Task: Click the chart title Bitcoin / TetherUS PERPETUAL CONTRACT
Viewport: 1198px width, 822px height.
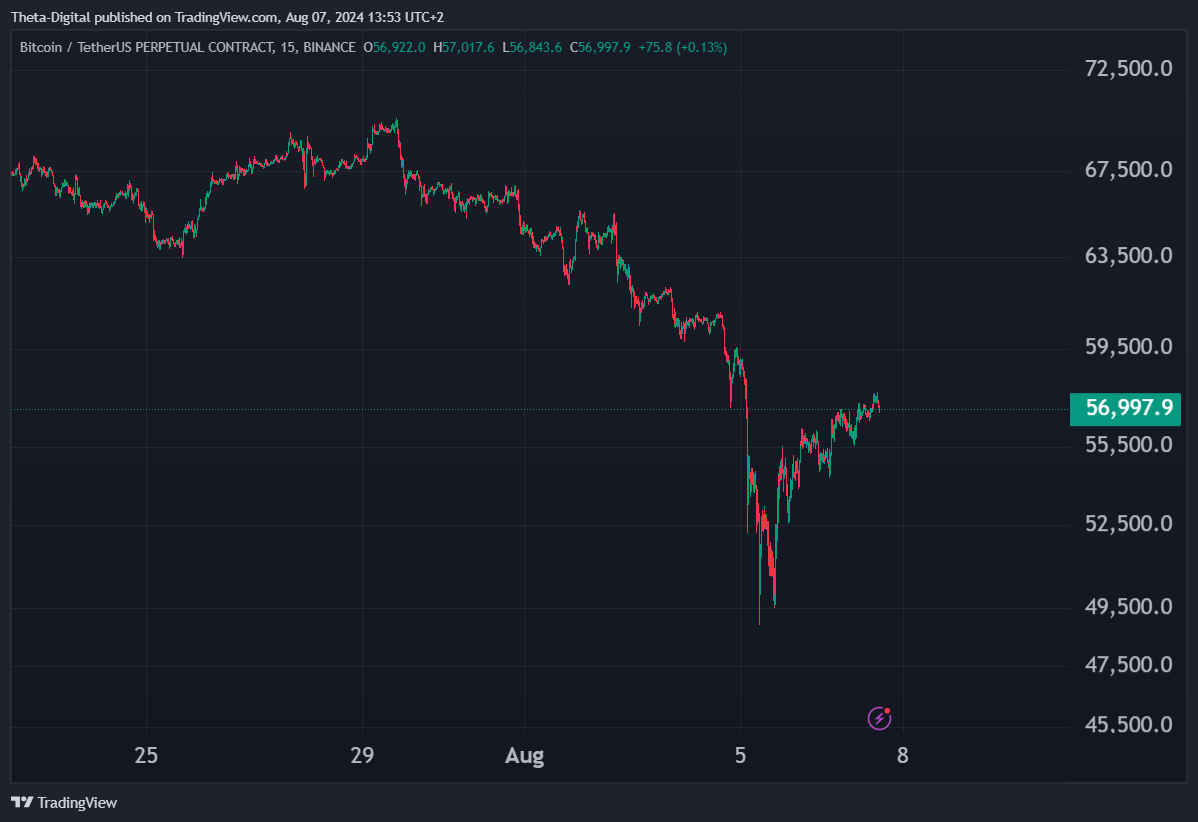Action: click(x=147, y=47)
